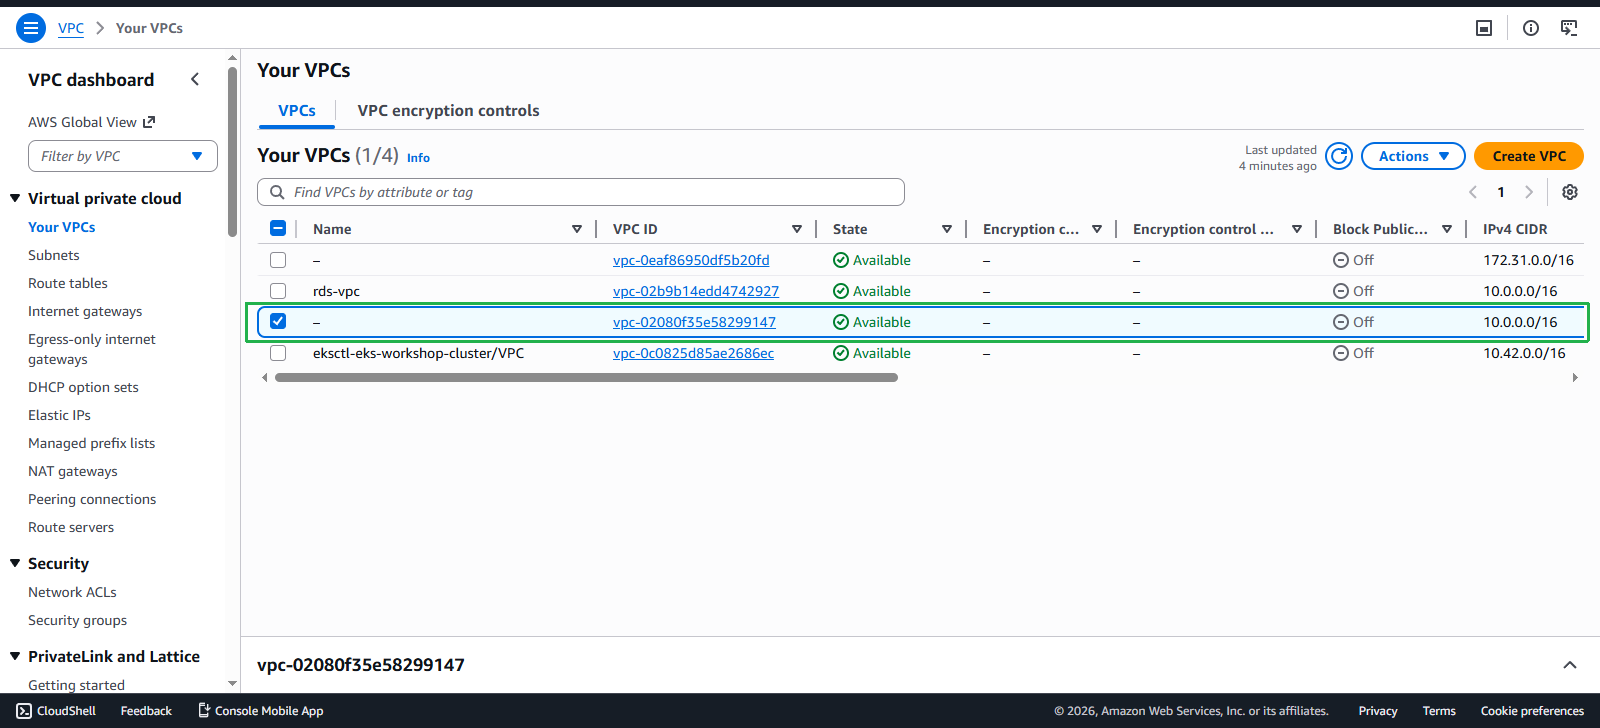Open CloudShell from the footer
Screen dimensions: 1600x728
coord(57,711)
